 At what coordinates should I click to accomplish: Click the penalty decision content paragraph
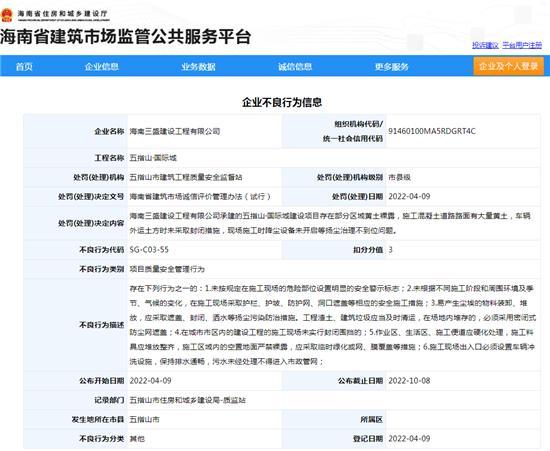tap(330, 223)
